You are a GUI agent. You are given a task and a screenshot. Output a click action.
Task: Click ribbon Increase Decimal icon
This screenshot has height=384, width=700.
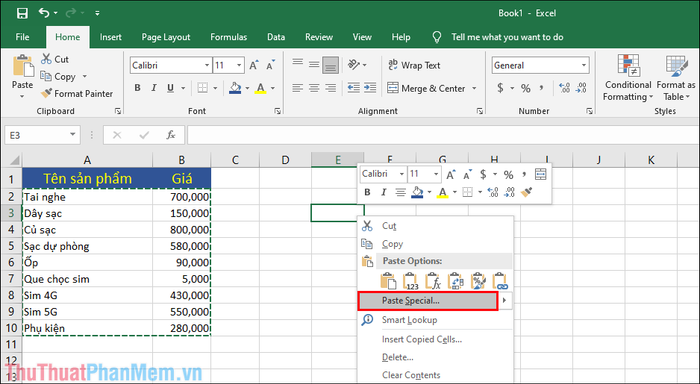click(x=564, y=88)
